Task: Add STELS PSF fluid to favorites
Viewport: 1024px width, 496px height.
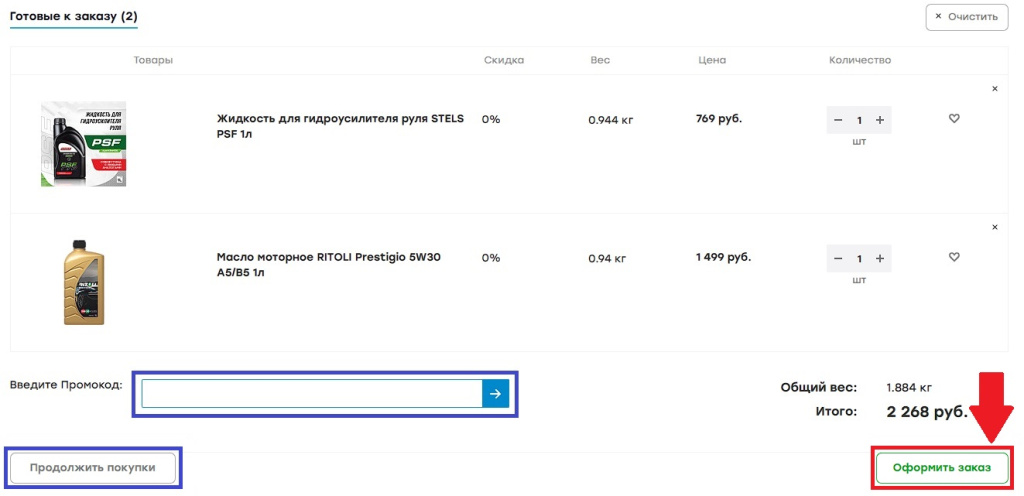Action: coord(954,119)
